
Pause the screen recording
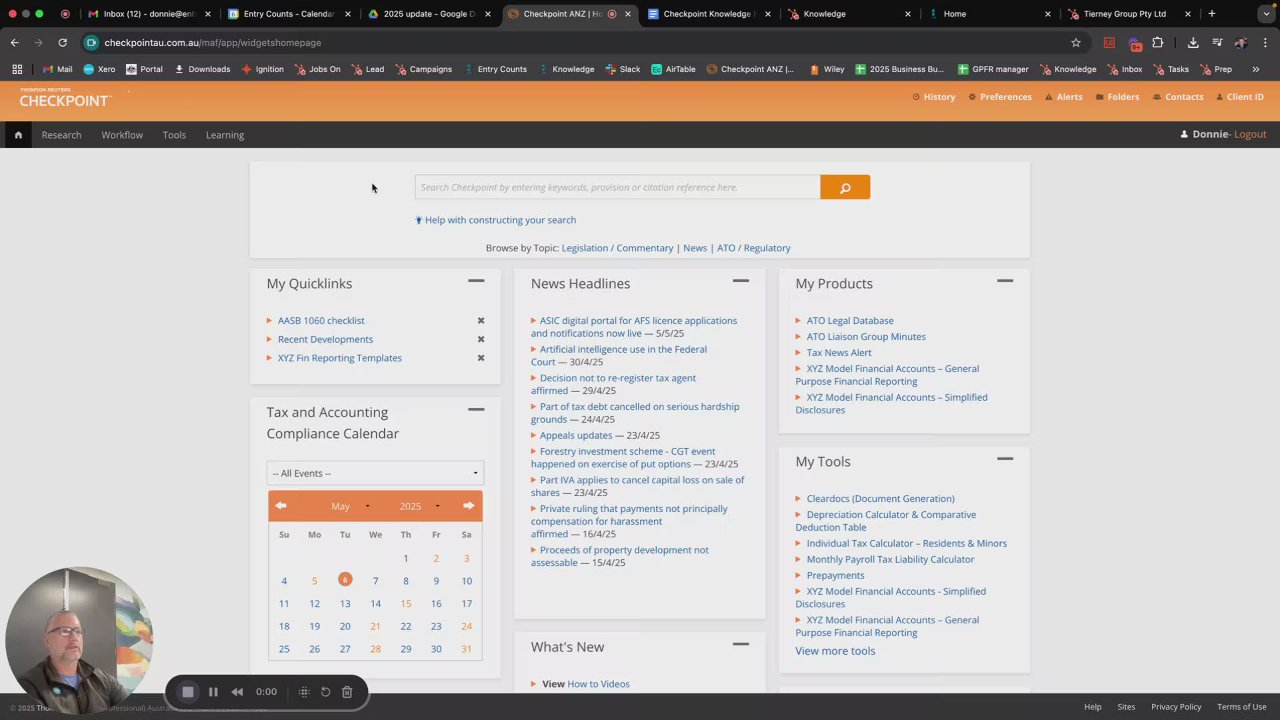[213, 692]
